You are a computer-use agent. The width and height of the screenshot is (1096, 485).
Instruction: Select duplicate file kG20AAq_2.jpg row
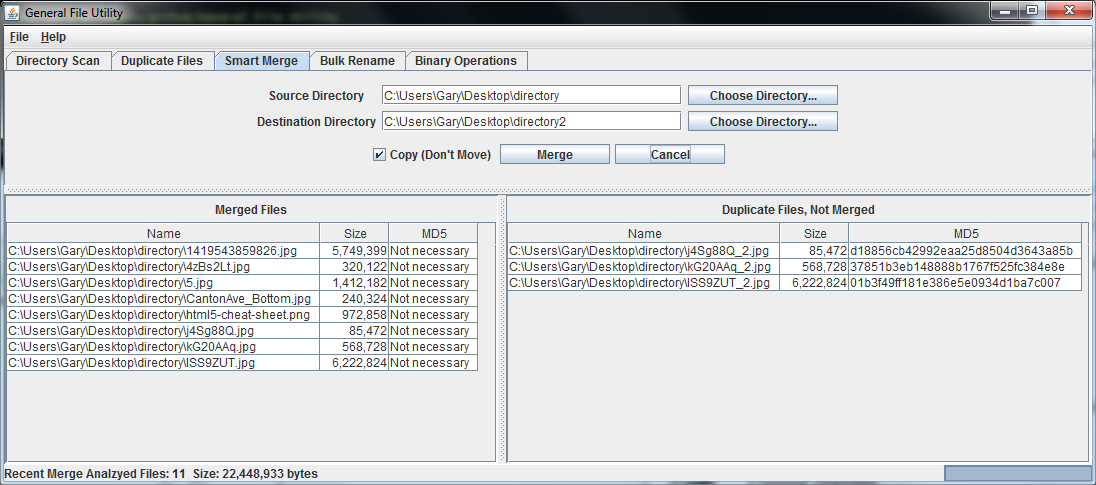pos(642,267)
